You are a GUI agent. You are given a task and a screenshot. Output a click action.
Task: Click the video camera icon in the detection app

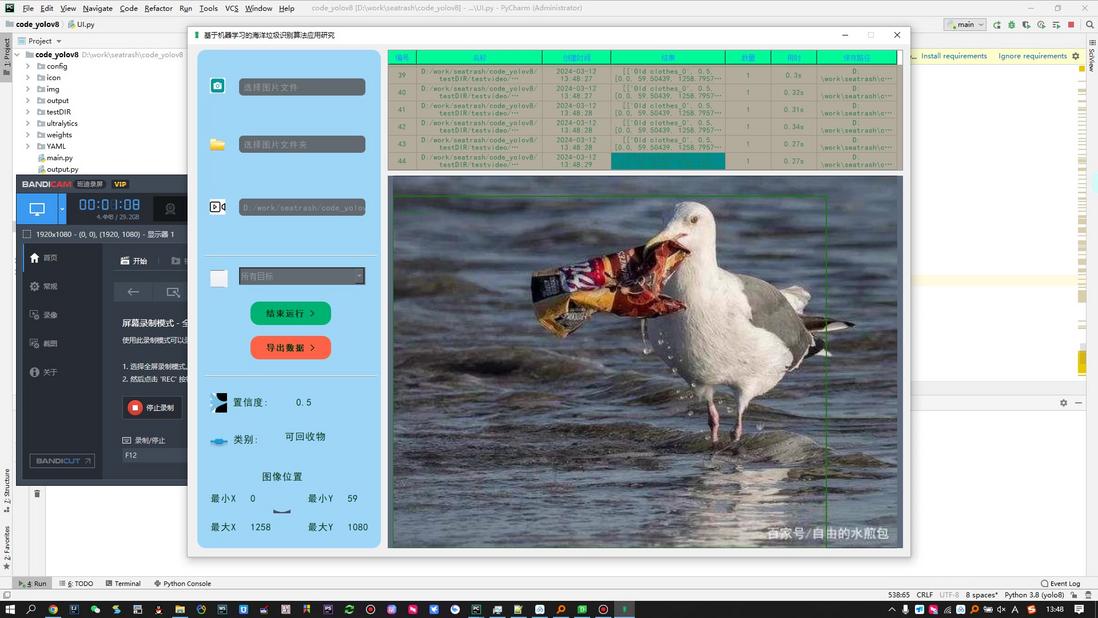tap(218, 206)
